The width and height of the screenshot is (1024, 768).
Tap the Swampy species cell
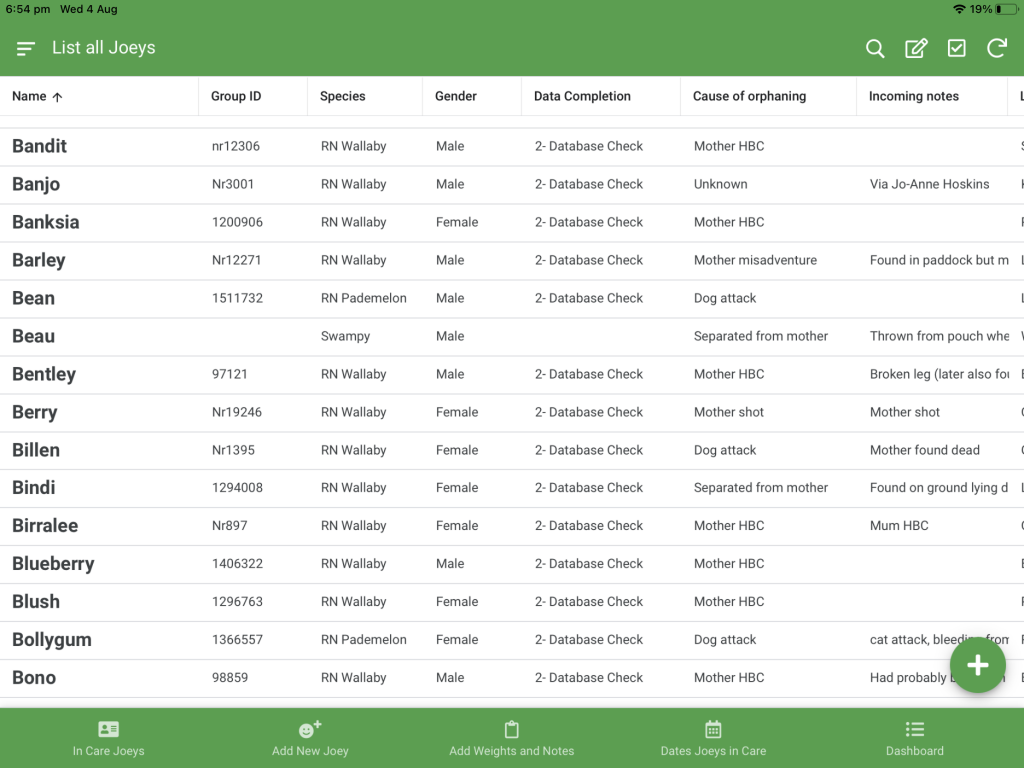[x=345, y=336]
